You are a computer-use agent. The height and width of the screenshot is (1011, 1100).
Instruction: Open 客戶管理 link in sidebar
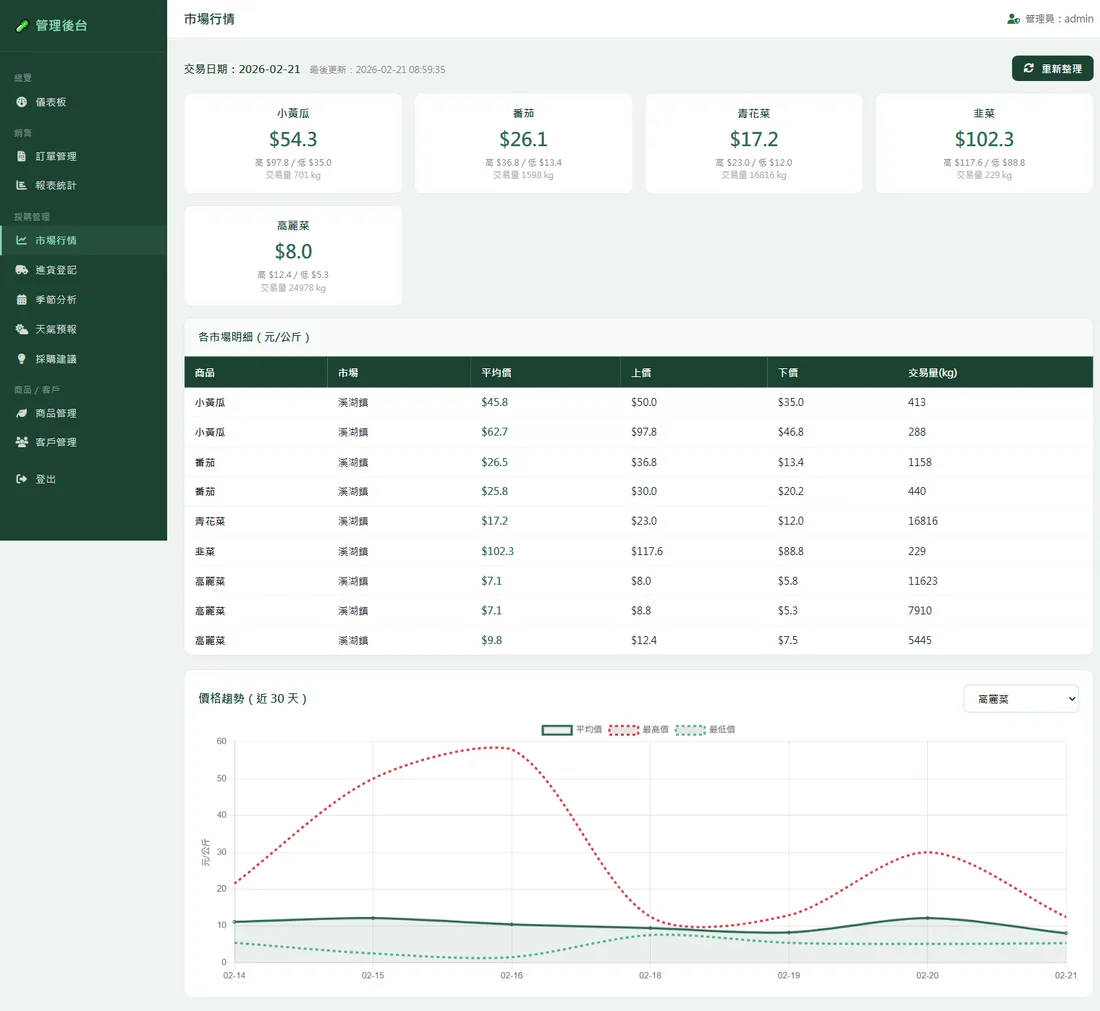pyautogui.click(x=83, y=442)
